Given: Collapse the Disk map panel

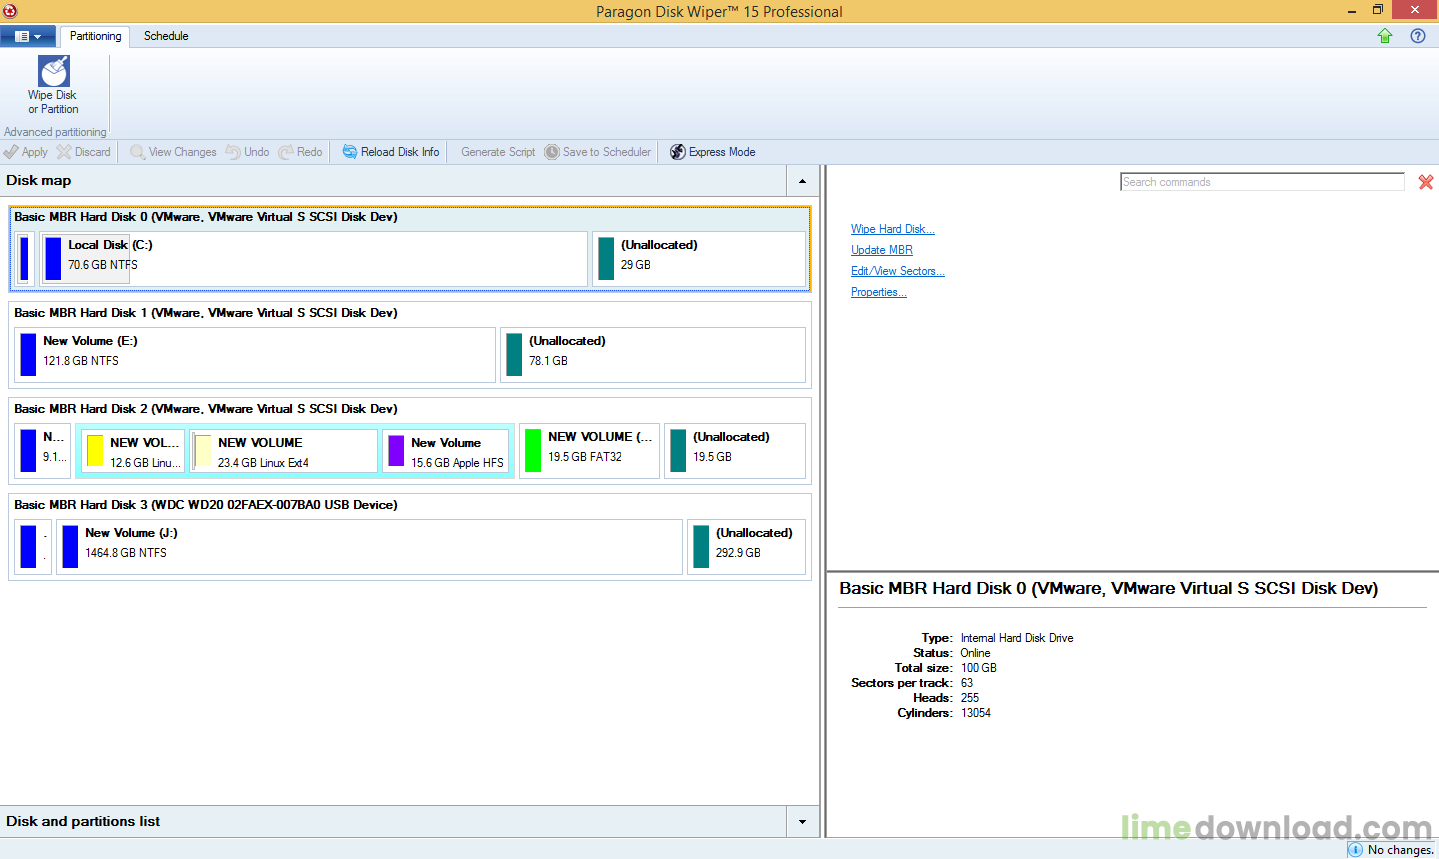Looking at the screenshot, I should [802, 181].
